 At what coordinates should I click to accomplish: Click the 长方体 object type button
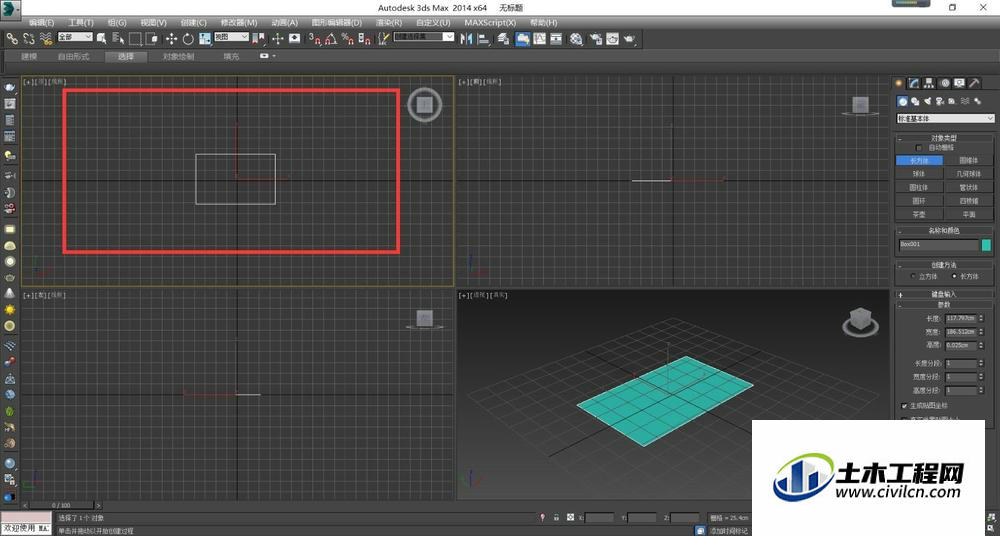click(919, 161)
